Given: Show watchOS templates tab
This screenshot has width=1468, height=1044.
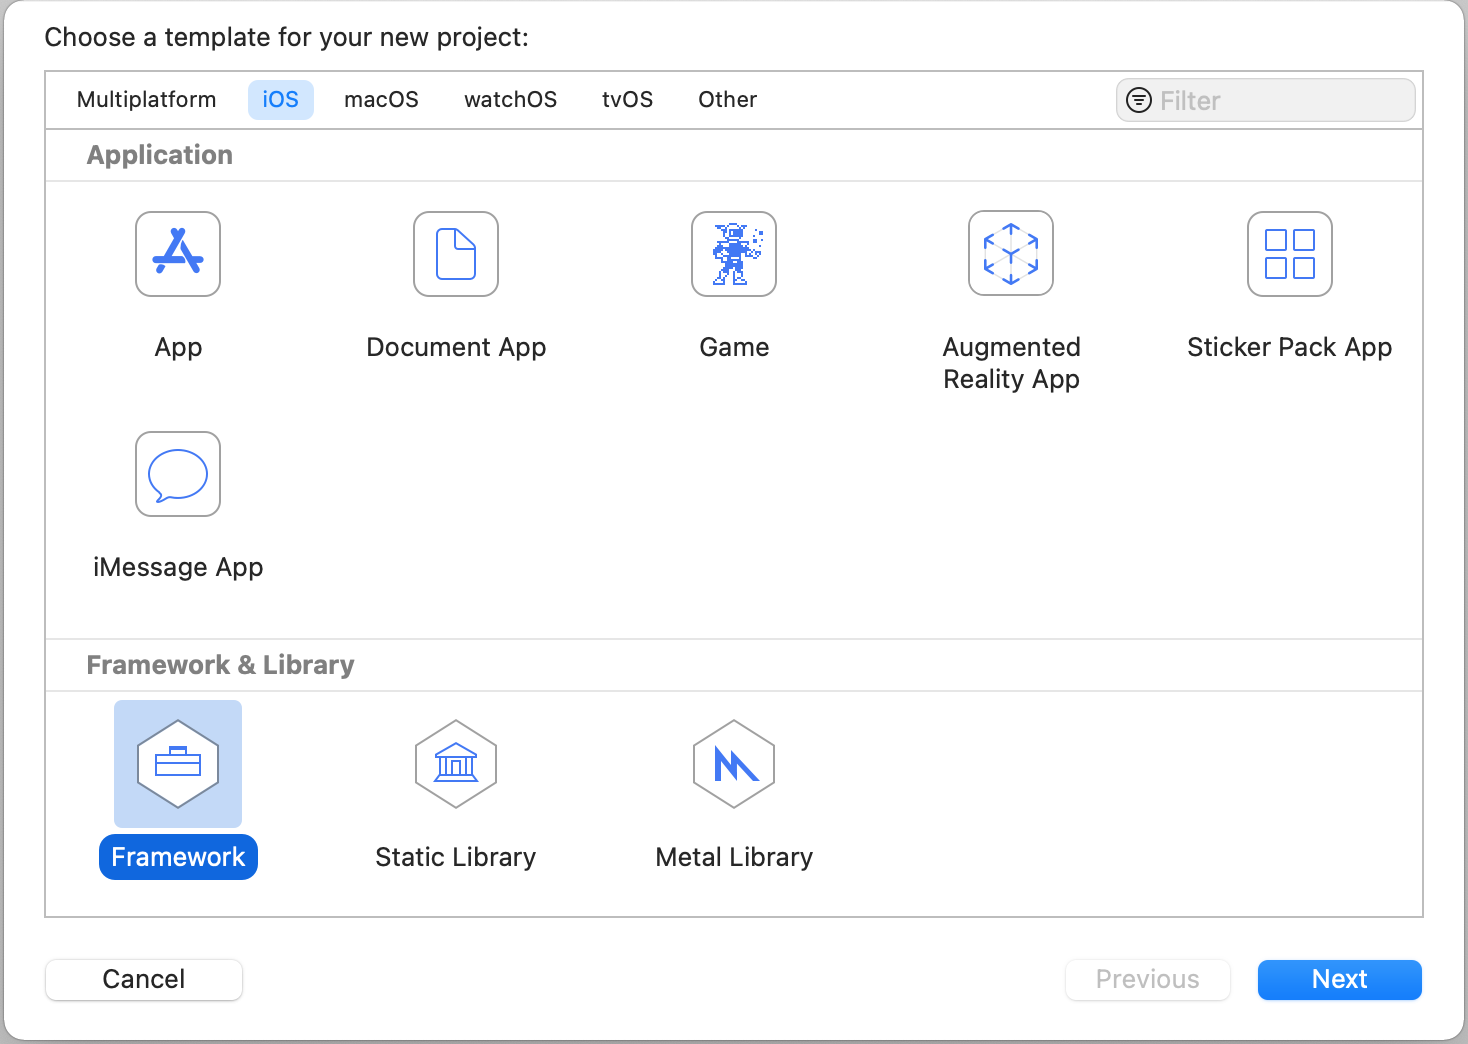Looking at the screenshot, I should (510, 100).
